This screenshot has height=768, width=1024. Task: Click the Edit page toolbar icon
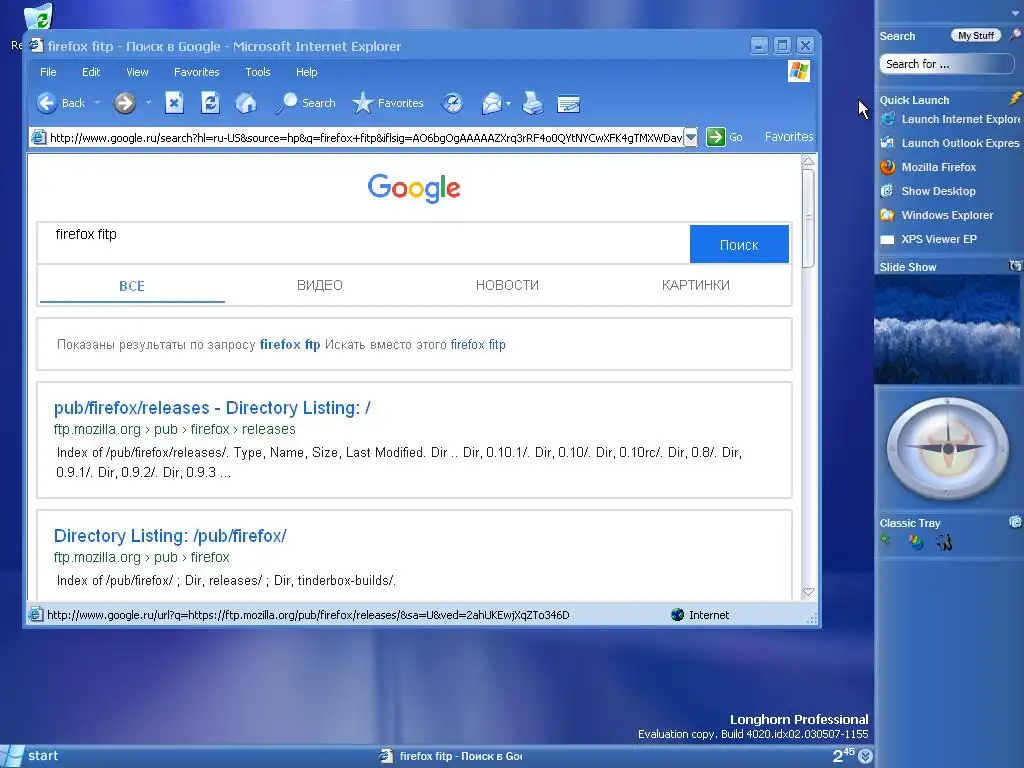pyautogui.click(x=568, y=104)
